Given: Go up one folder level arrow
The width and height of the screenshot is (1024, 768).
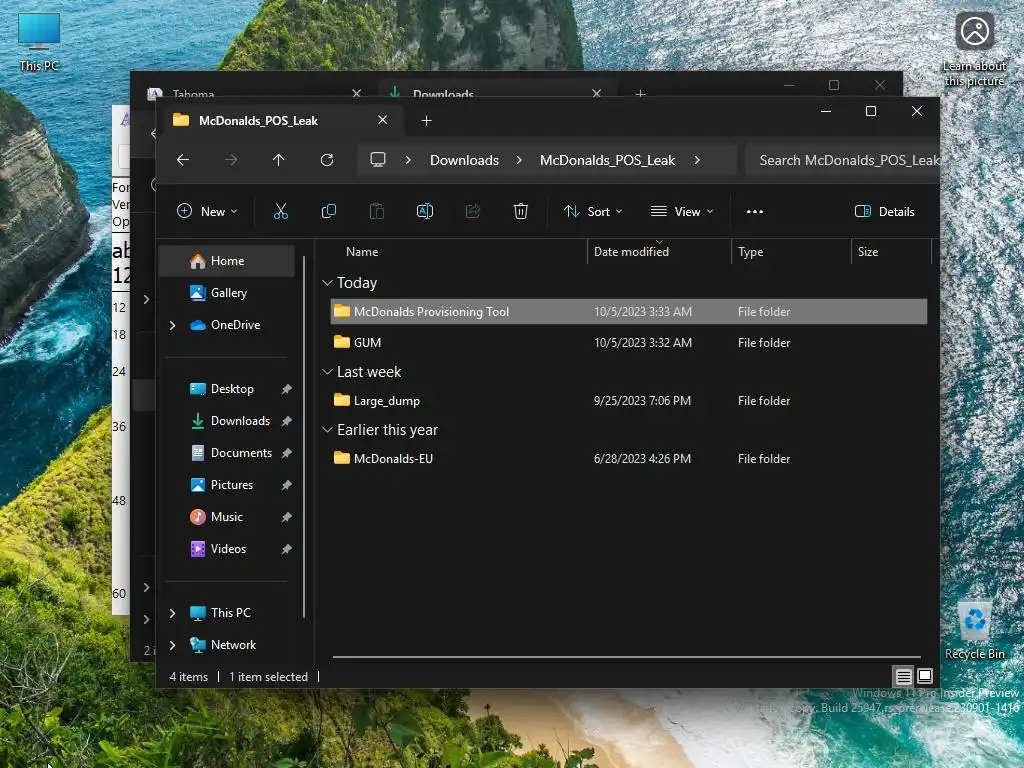Looking at the screenshot, I should [x=279, y=160].
